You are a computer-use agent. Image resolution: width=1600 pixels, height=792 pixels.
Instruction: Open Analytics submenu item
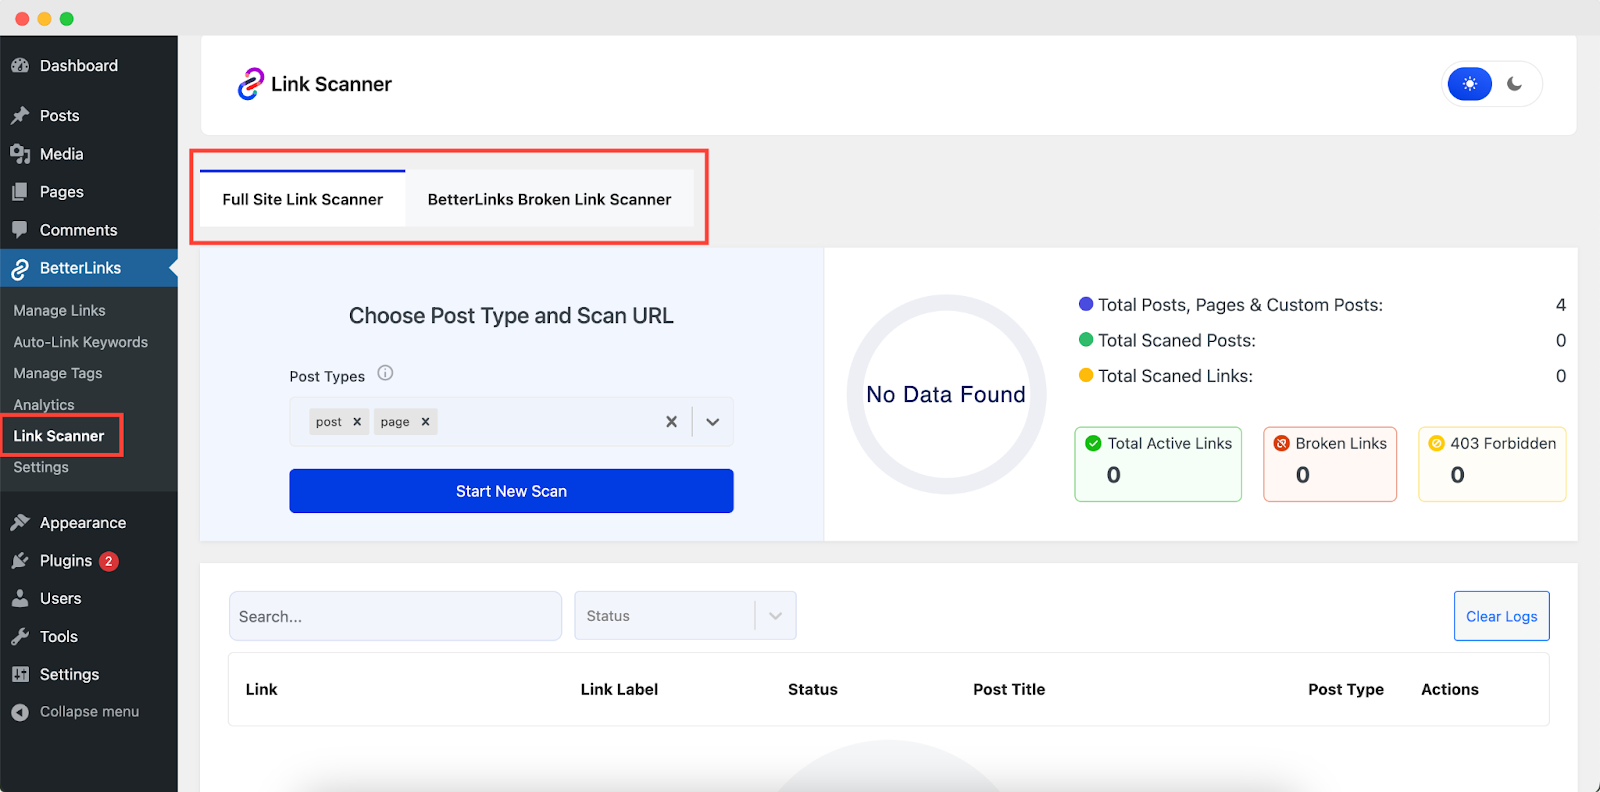[44, 404]
